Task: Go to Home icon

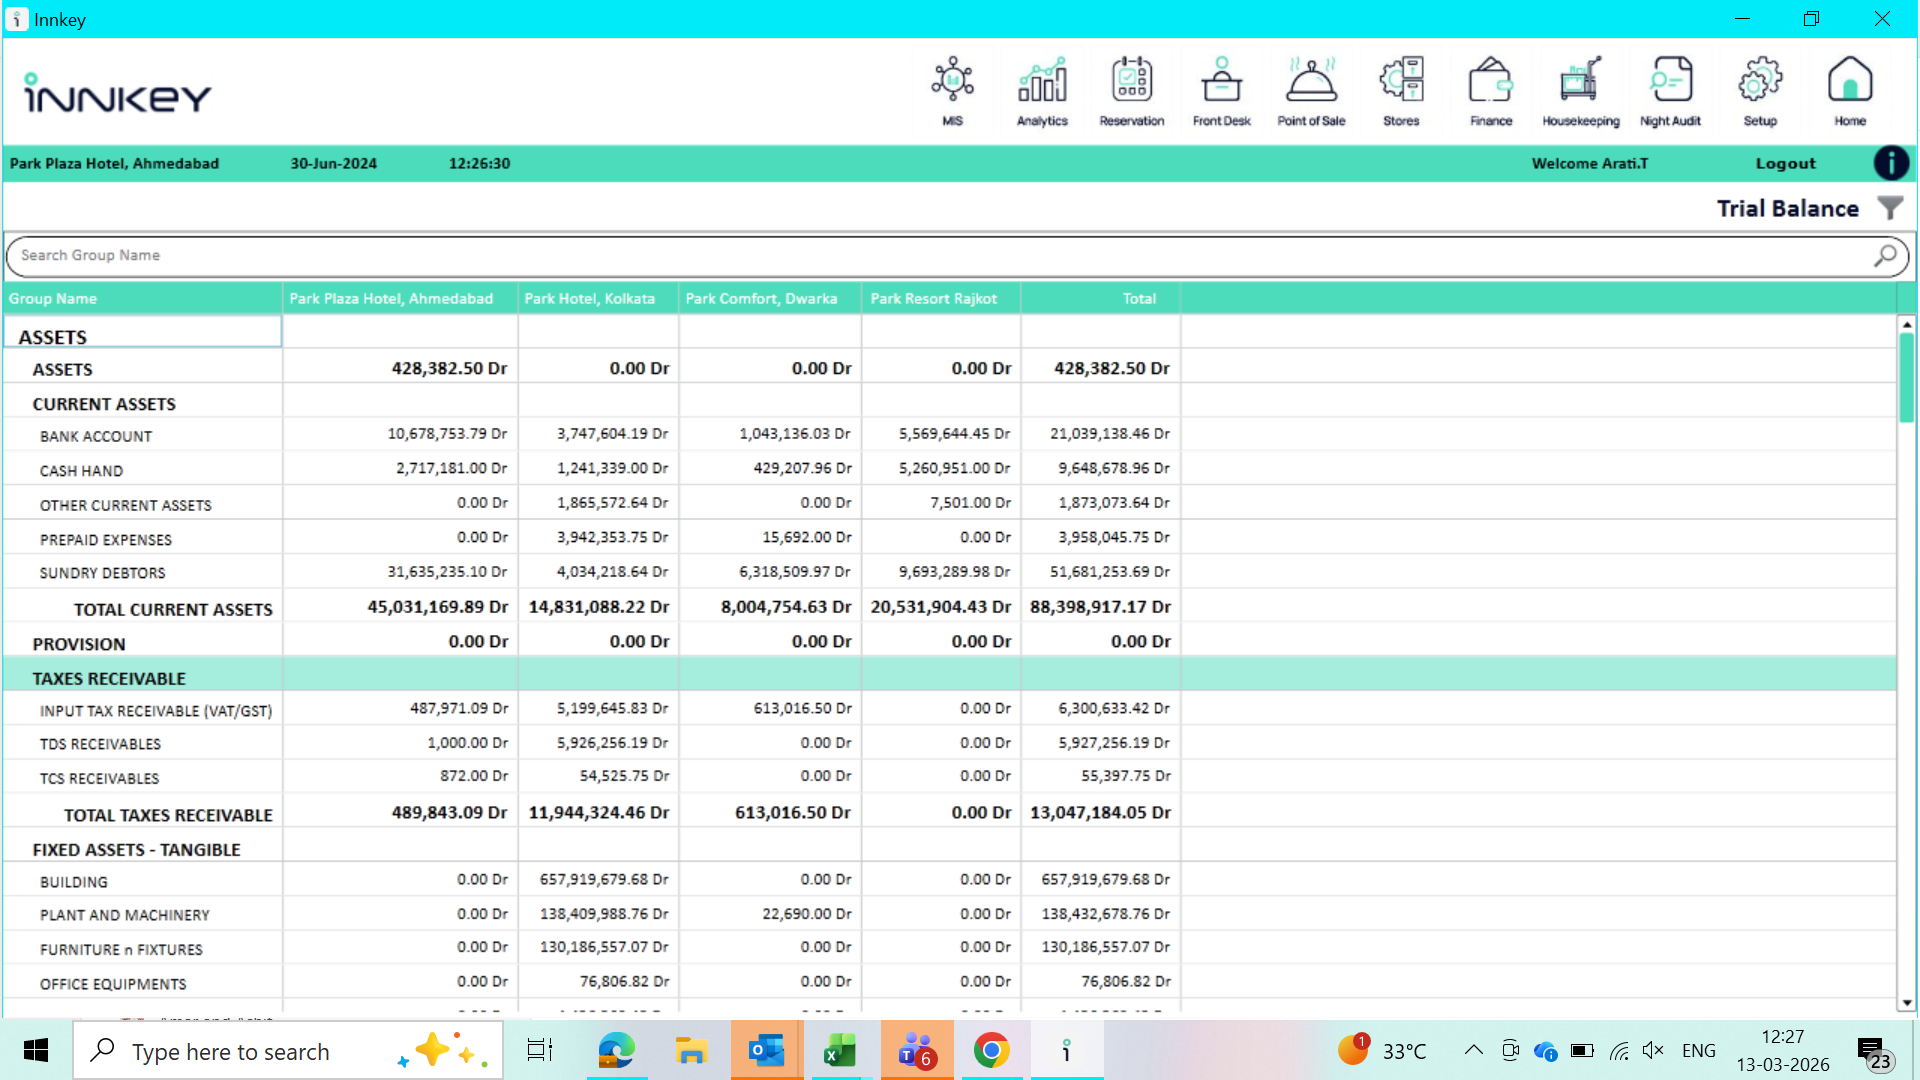Action: coord(1850,91)
